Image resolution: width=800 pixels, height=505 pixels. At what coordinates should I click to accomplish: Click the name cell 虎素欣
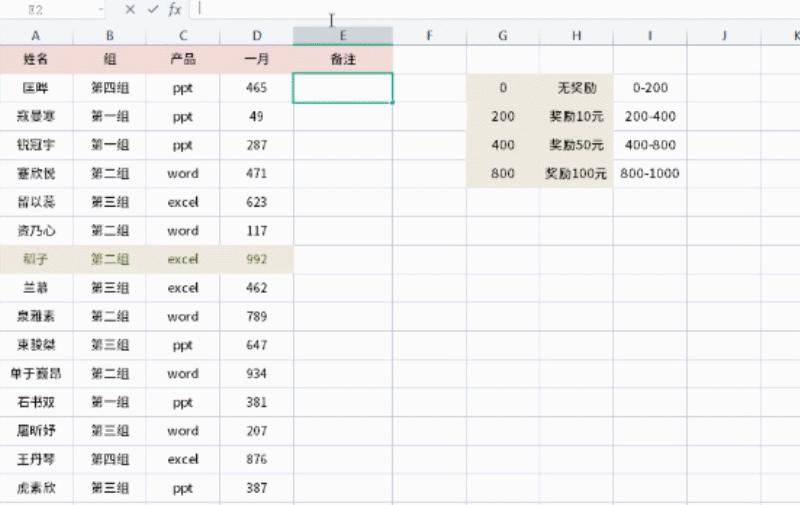click(36, 488)
